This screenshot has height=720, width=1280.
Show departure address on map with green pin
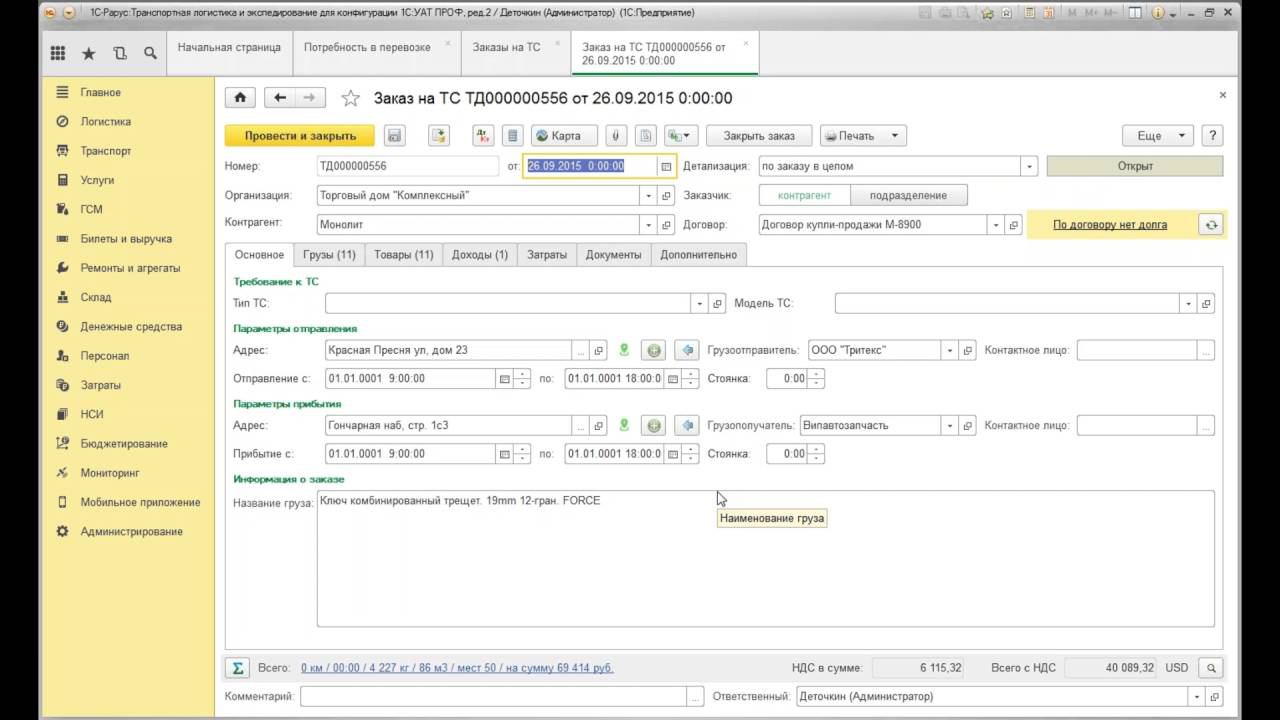[624, 350]
